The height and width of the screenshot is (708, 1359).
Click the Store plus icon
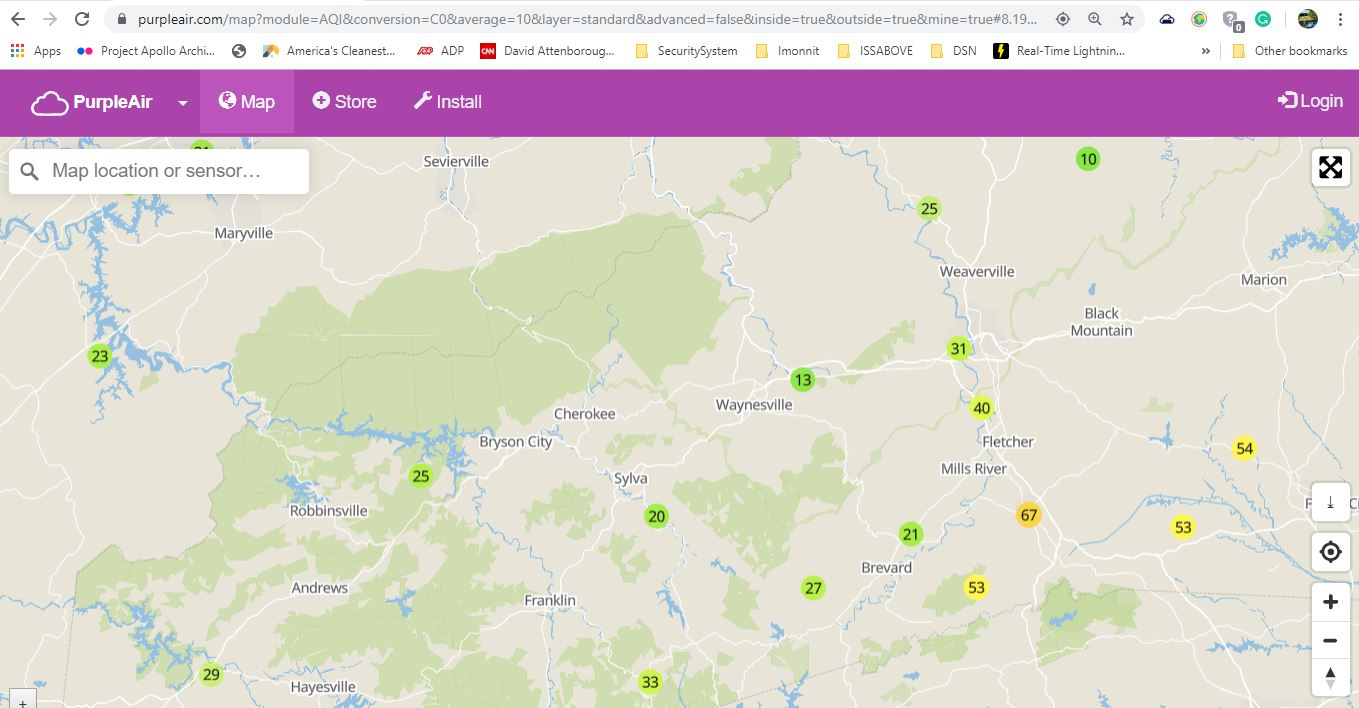[x=319, y=100]
